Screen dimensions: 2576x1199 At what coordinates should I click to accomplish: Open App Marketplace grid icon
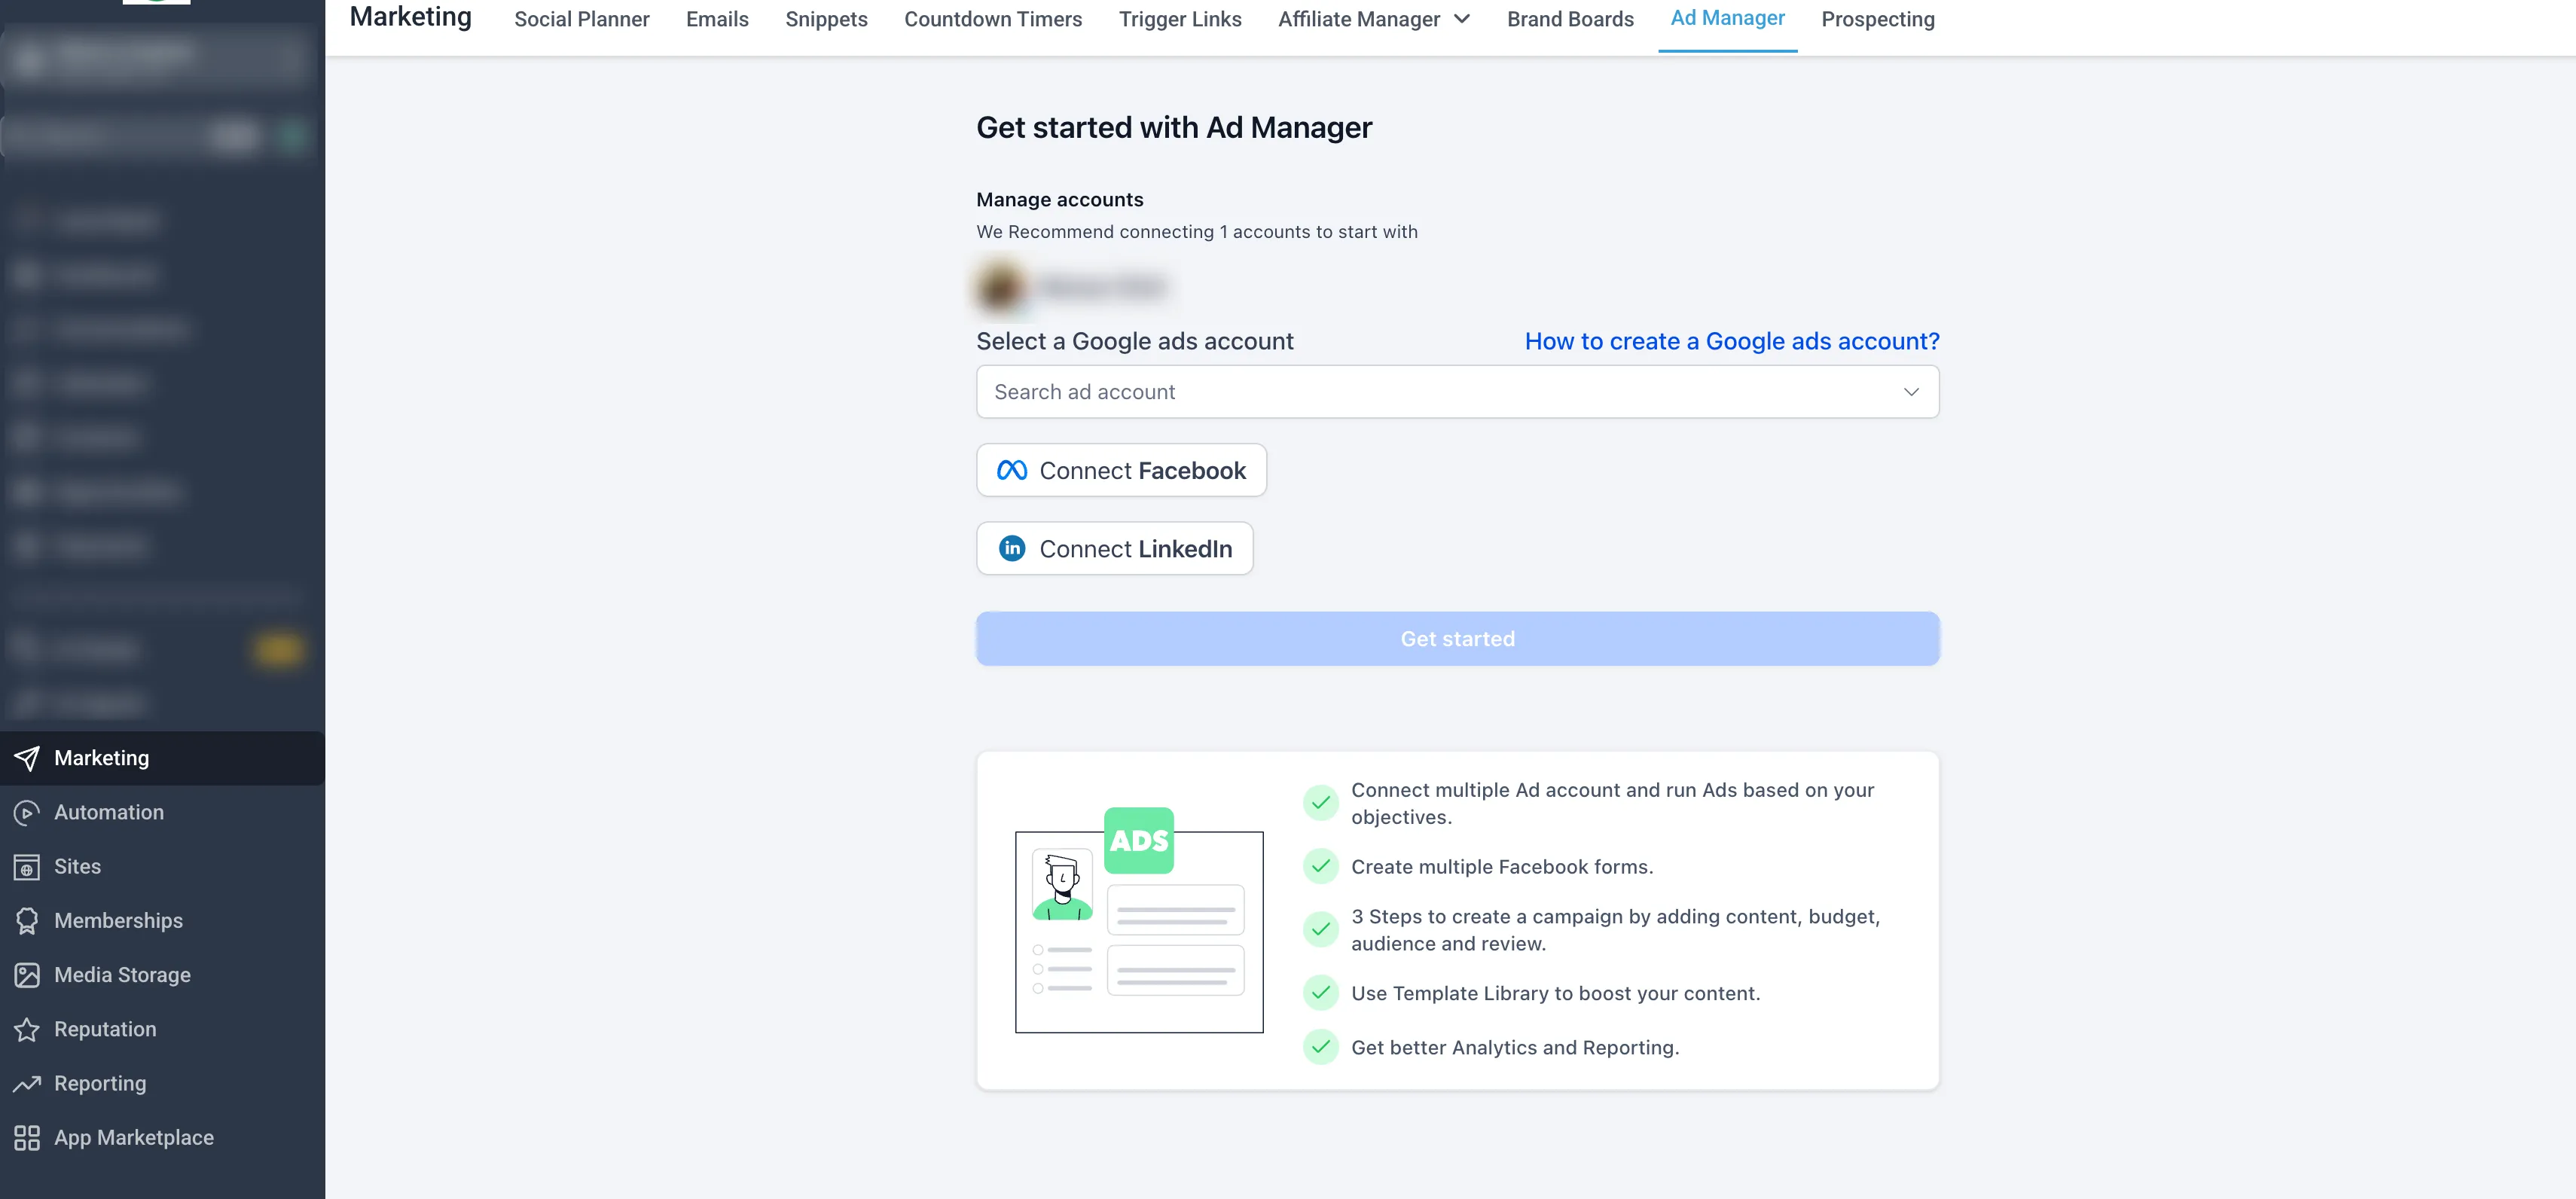27,1138
